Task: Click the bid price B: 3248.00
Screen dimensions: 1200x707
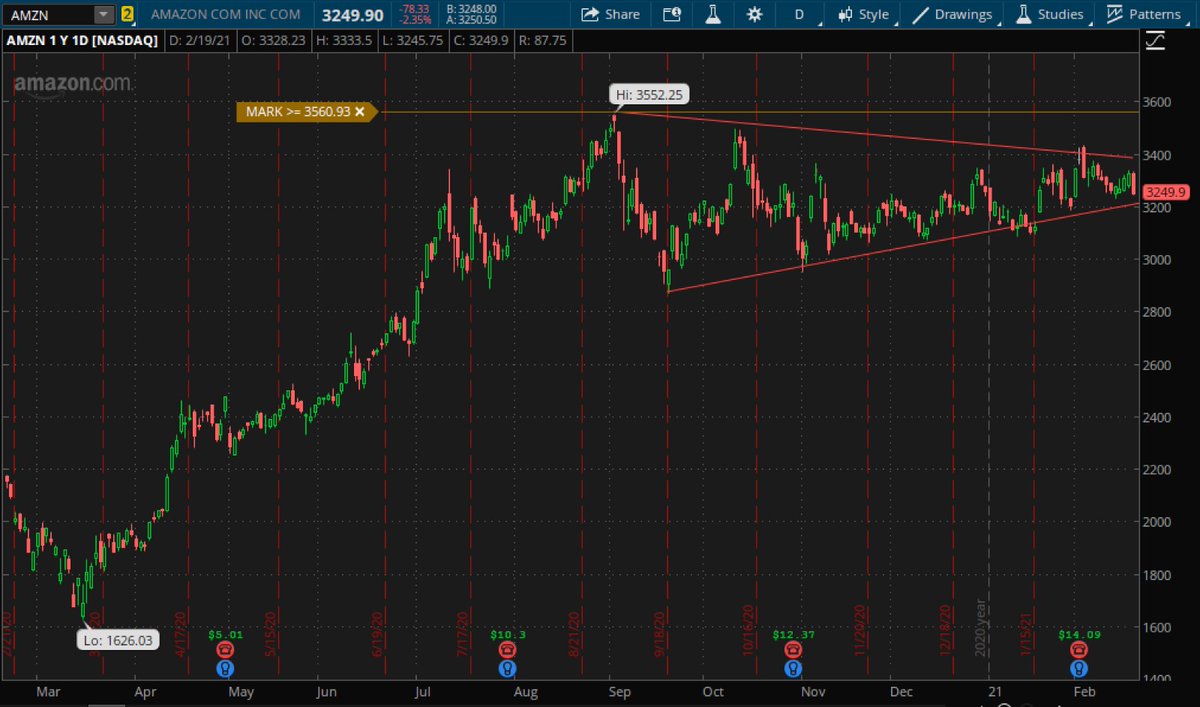Action: click(474, 9)
